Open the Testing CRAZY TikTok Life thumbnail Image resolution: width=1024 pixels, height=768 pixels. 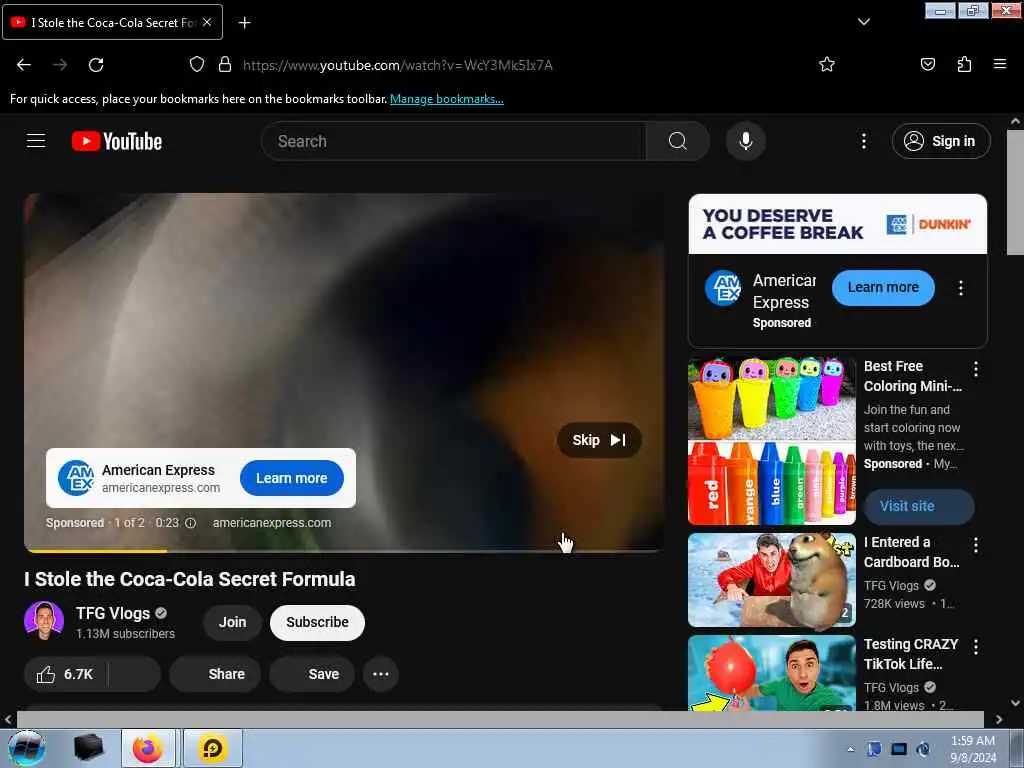pos(771,673)
